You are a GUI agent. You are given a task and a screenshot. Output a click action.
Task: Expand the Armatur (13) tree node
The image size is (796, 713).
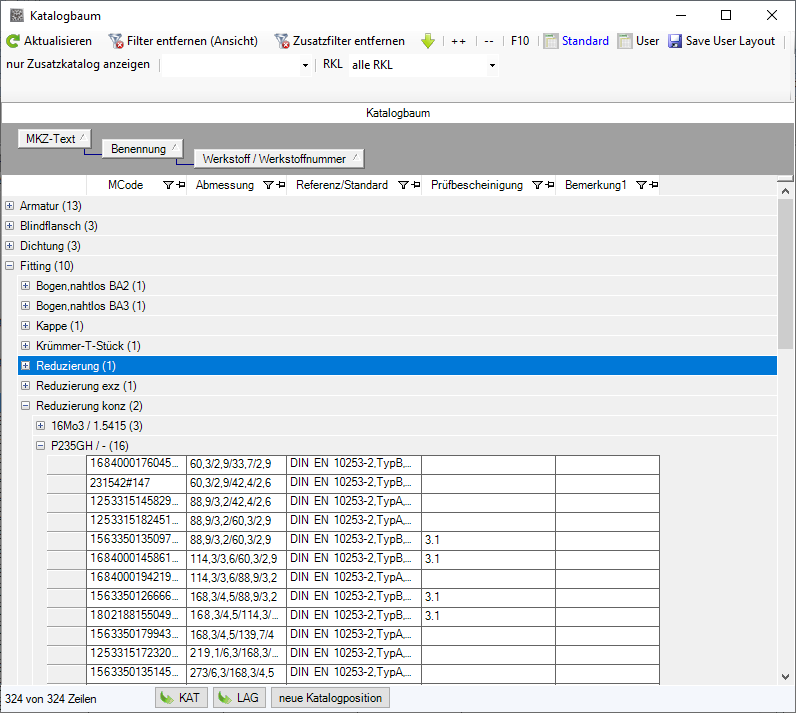coord(10,206)
